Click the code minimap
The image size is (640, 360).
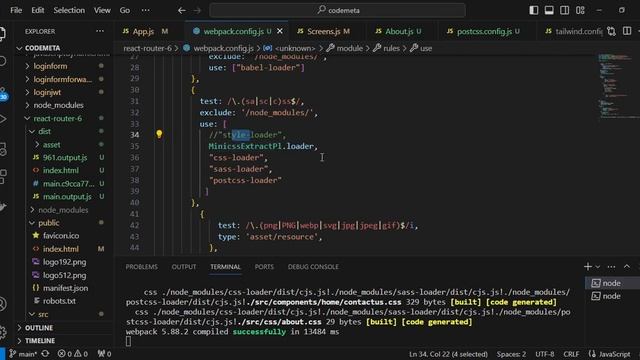click(616, 86)
